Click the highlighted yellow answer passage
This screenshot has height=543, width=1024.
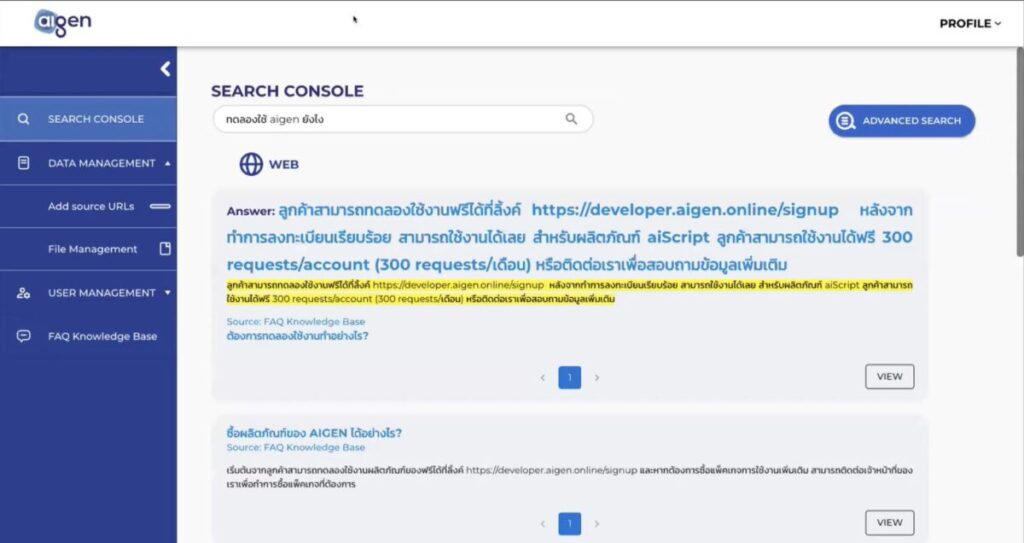pyautogui.click(x=569, y=292)
